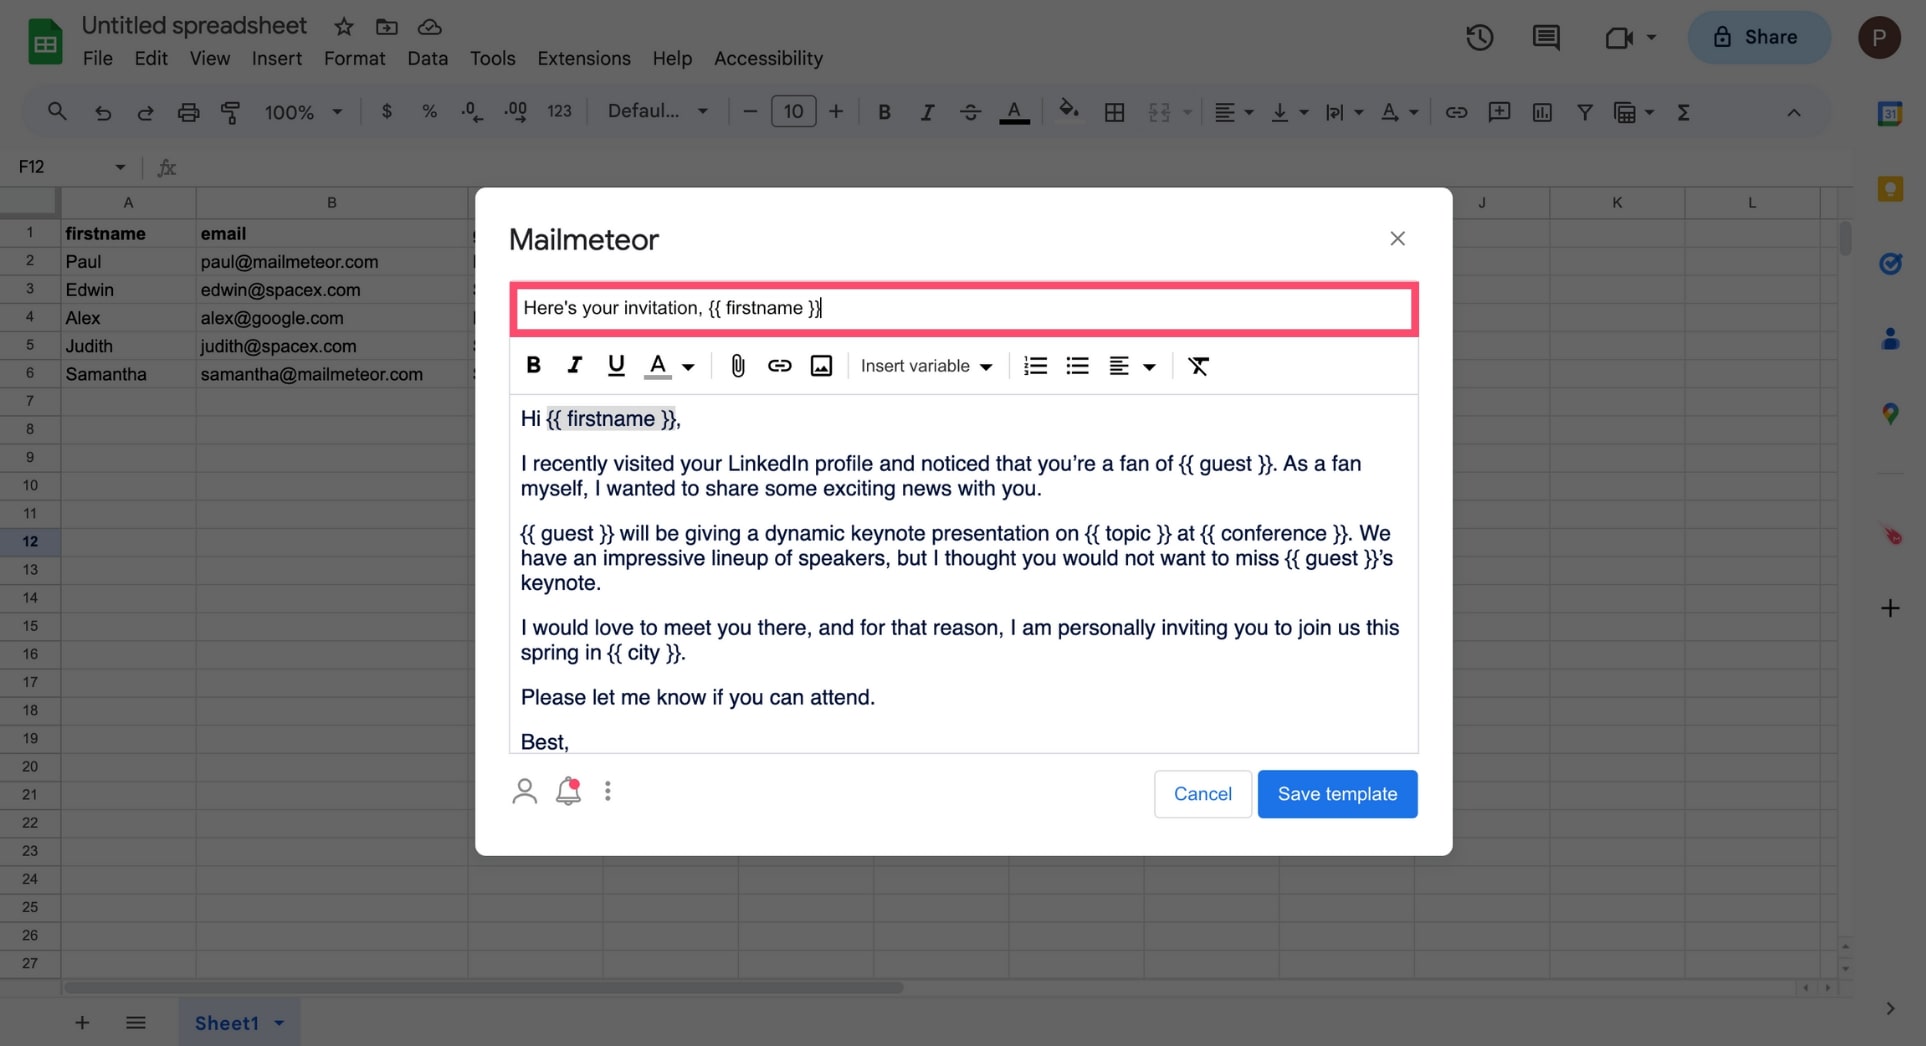This screenshot has width=1926, height=1046.
Task: Open all sheets list icon
Action: pyautogui.click(x=136, y=1023)
